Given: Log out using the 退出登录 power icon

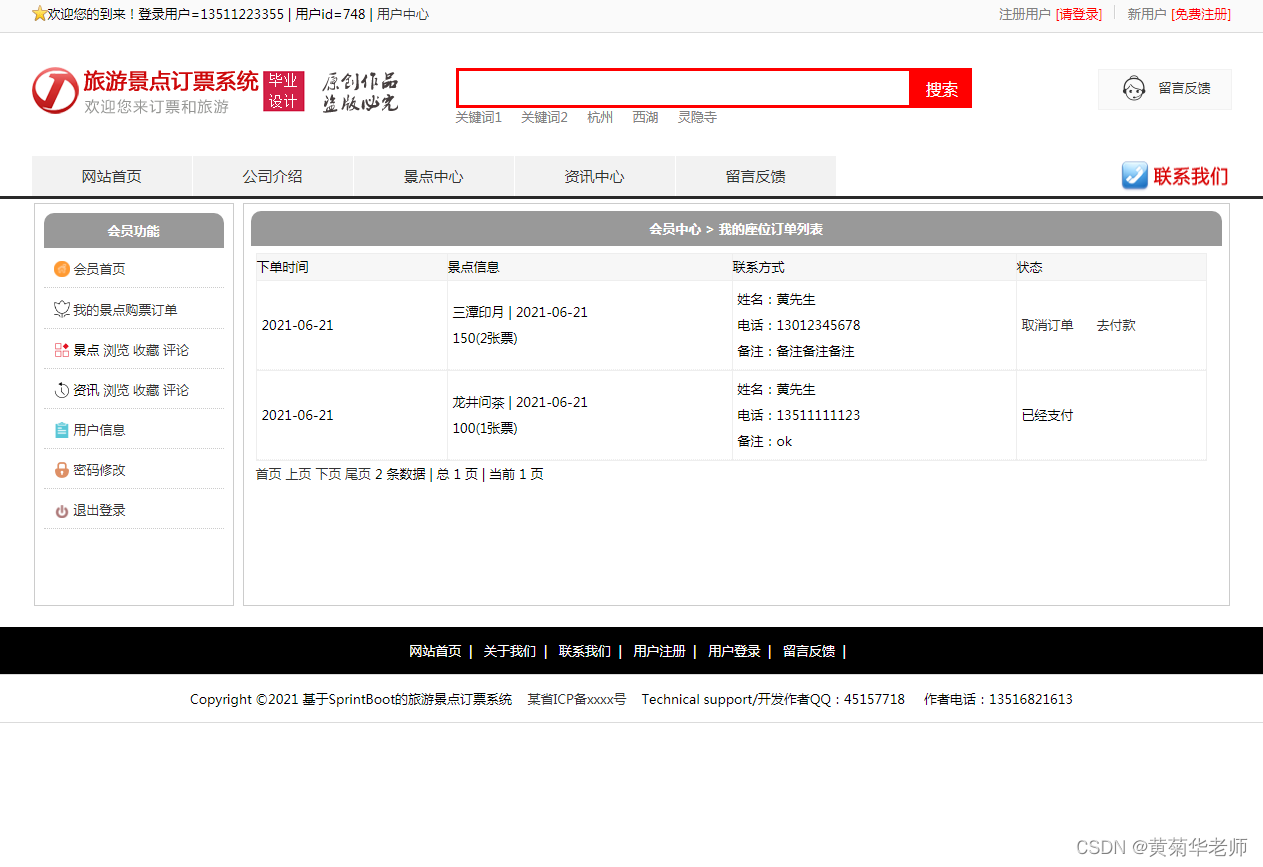Looking at the screenshot, I should (61, 509).
